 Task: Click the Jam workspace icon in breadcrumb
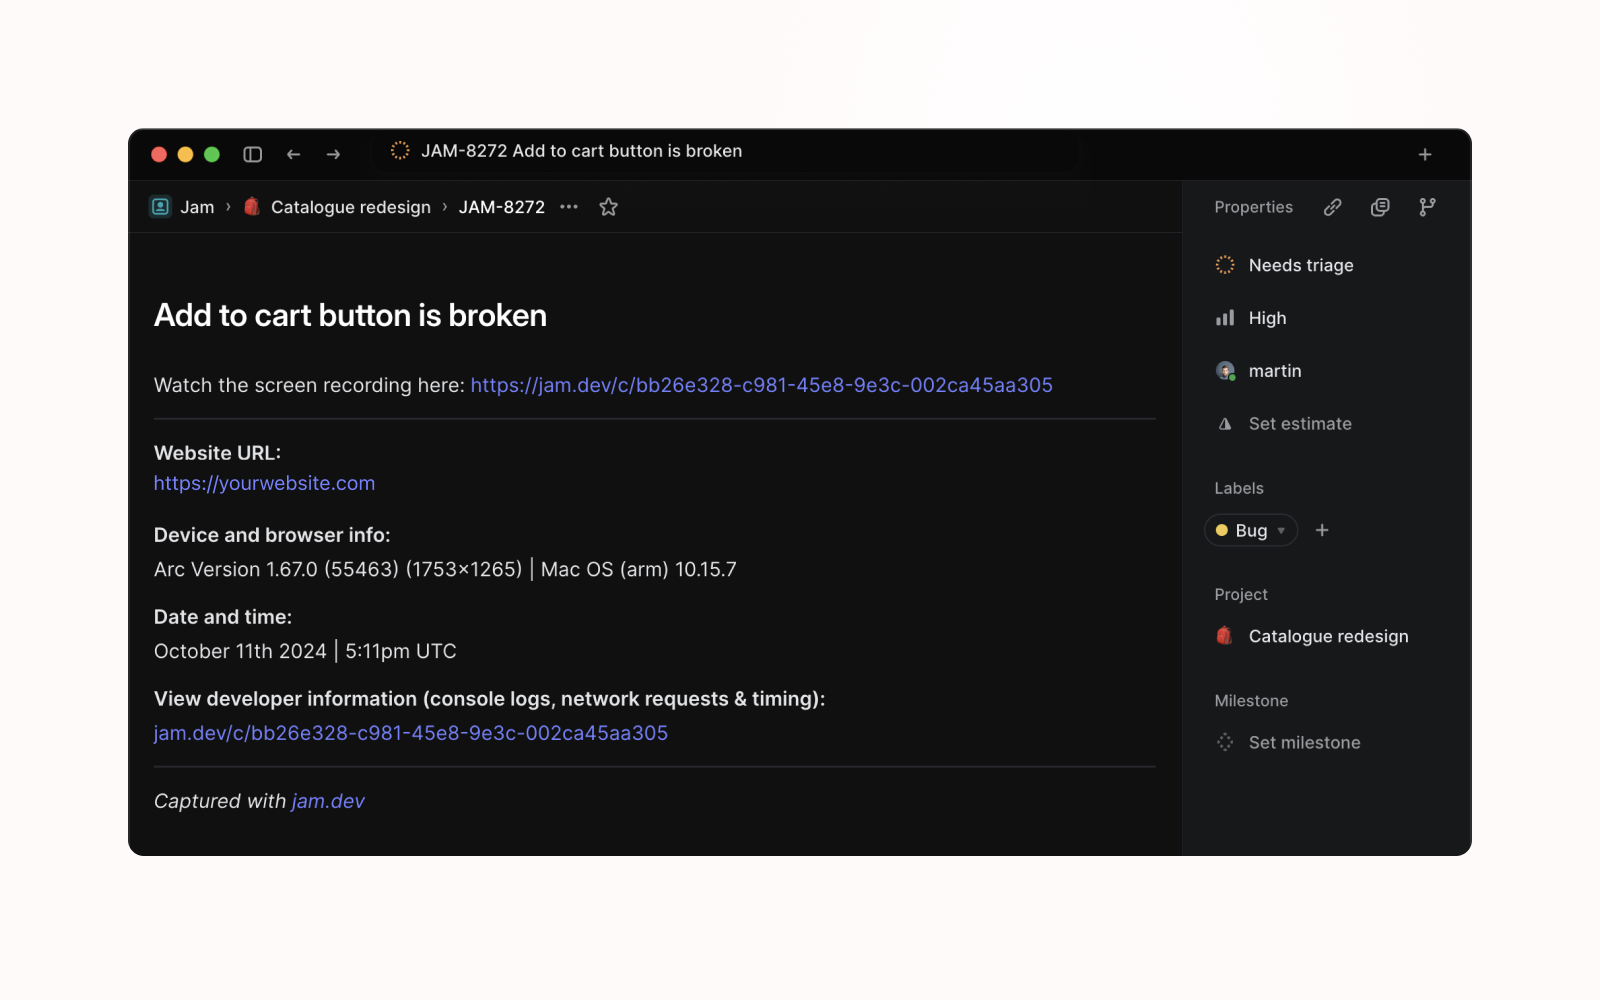click(160, 207)
